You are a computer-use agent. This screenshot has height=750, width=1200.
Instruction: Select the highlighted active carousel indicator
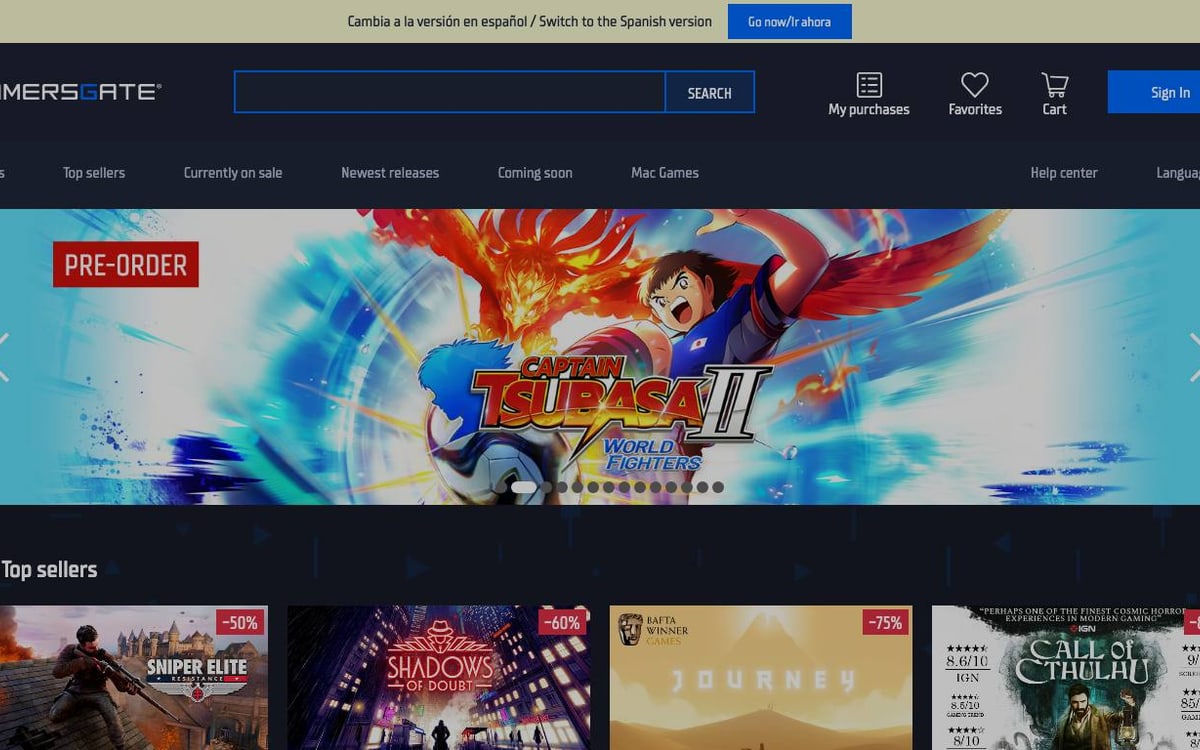[524, 488]
